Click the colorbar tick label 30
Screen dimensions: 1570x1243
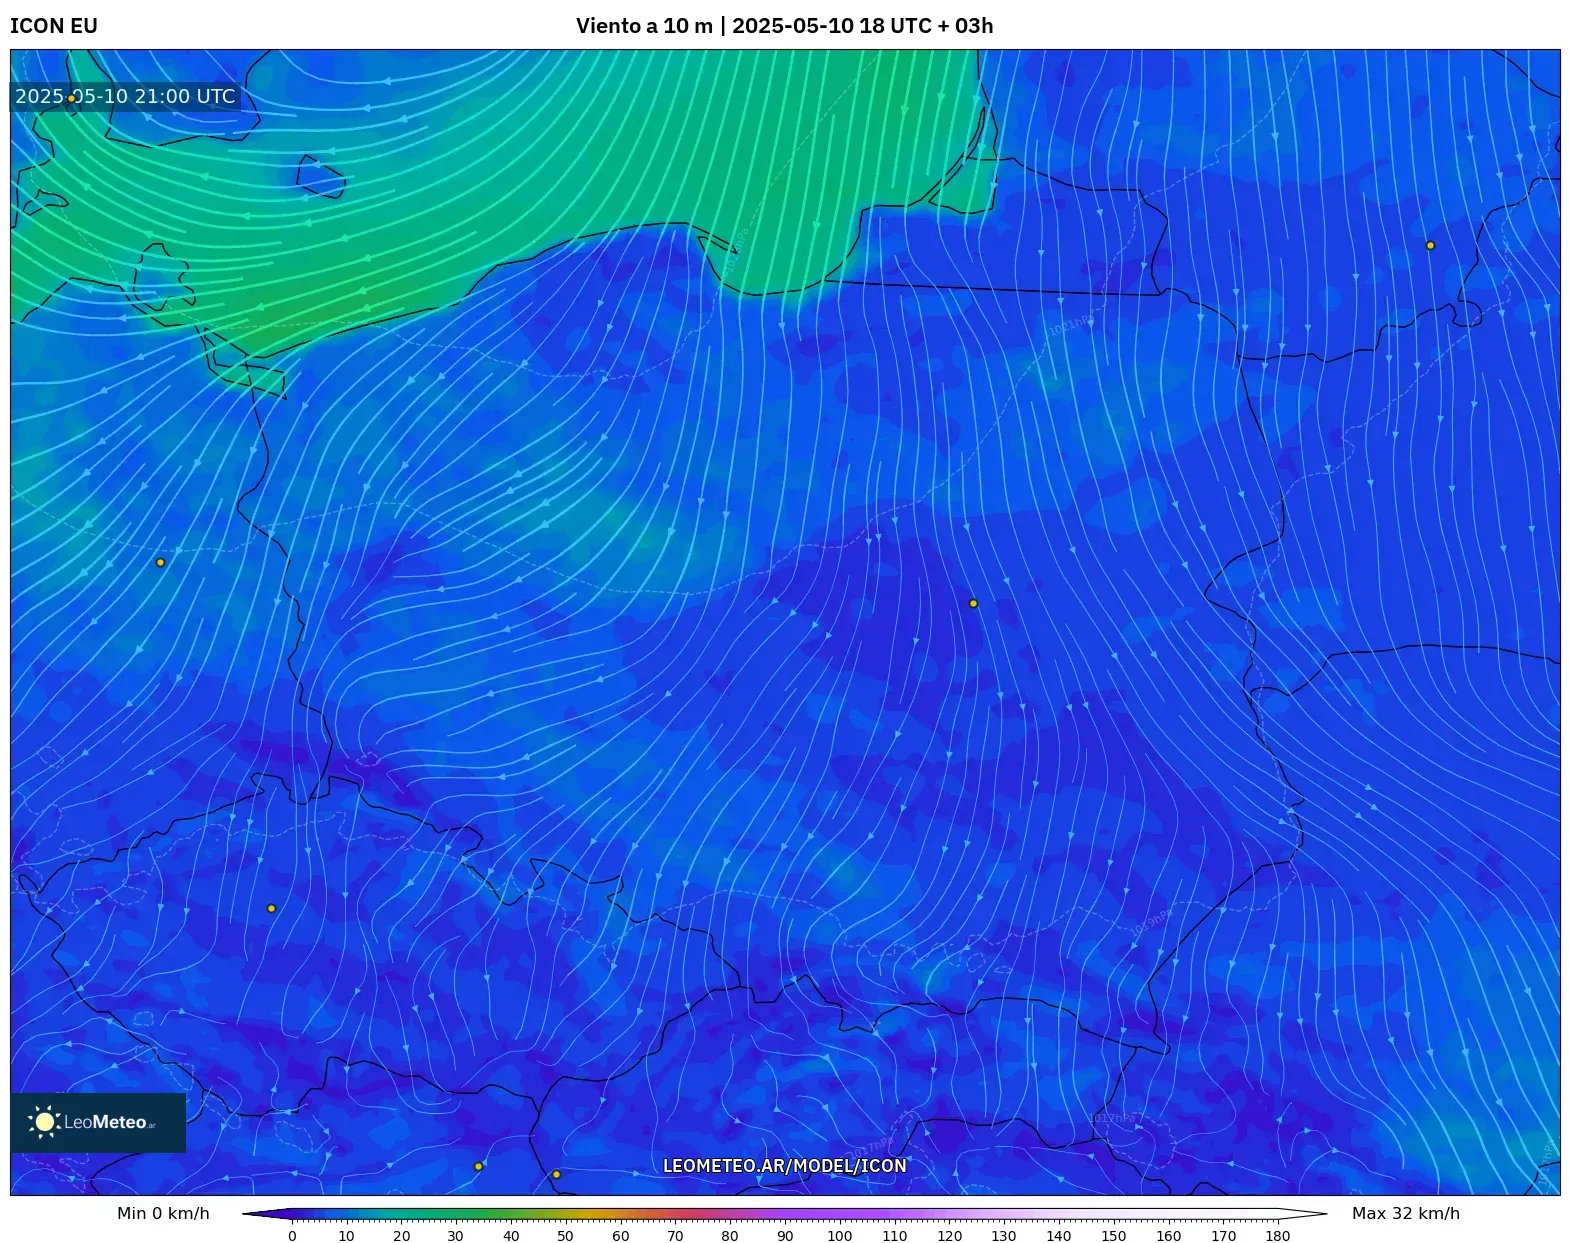click(x=456, y=1236)
